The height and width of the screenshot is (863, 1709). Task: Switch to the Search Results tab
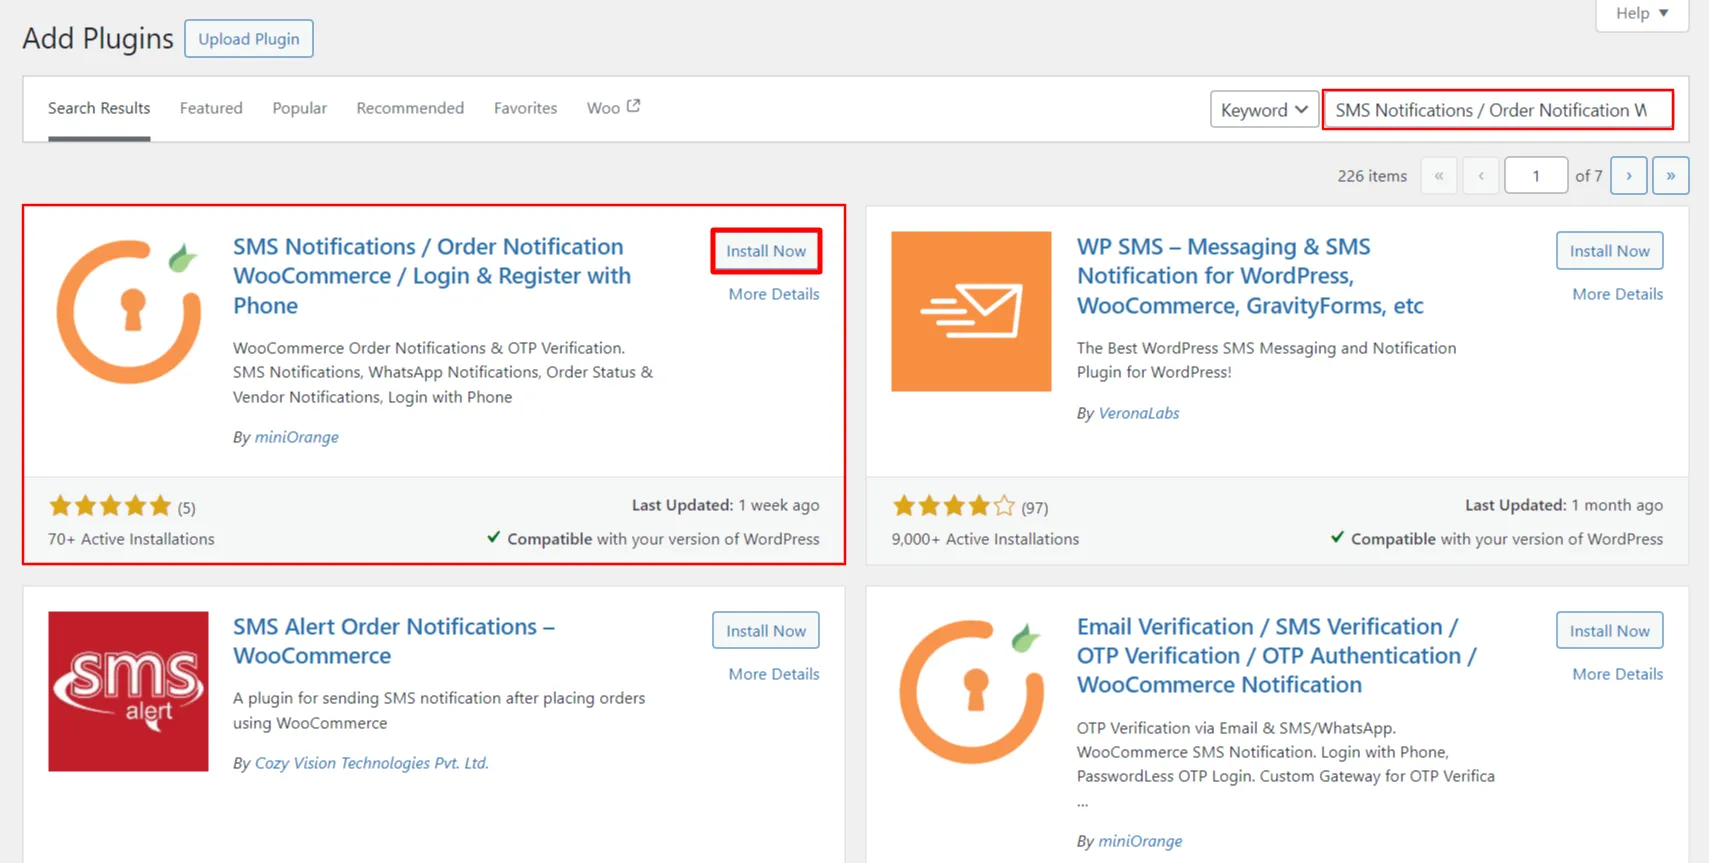tap(99, 108)
